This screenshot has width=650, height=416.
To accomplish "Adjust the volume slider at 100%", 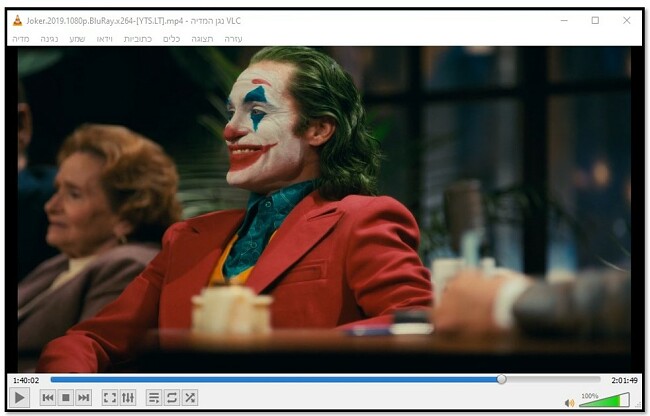I will (x=604, y=400).
